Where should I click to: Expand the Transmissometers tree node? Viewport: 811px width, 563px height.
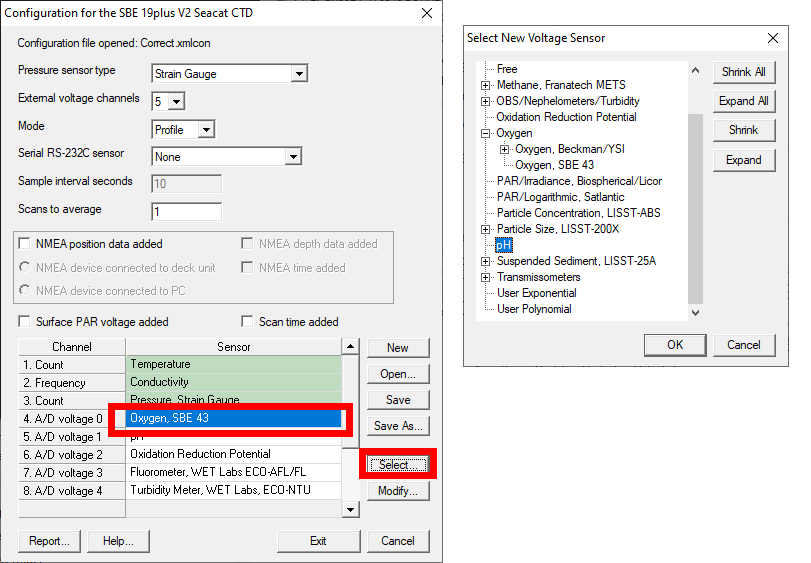pyautogui.click(x=486, y=277)
